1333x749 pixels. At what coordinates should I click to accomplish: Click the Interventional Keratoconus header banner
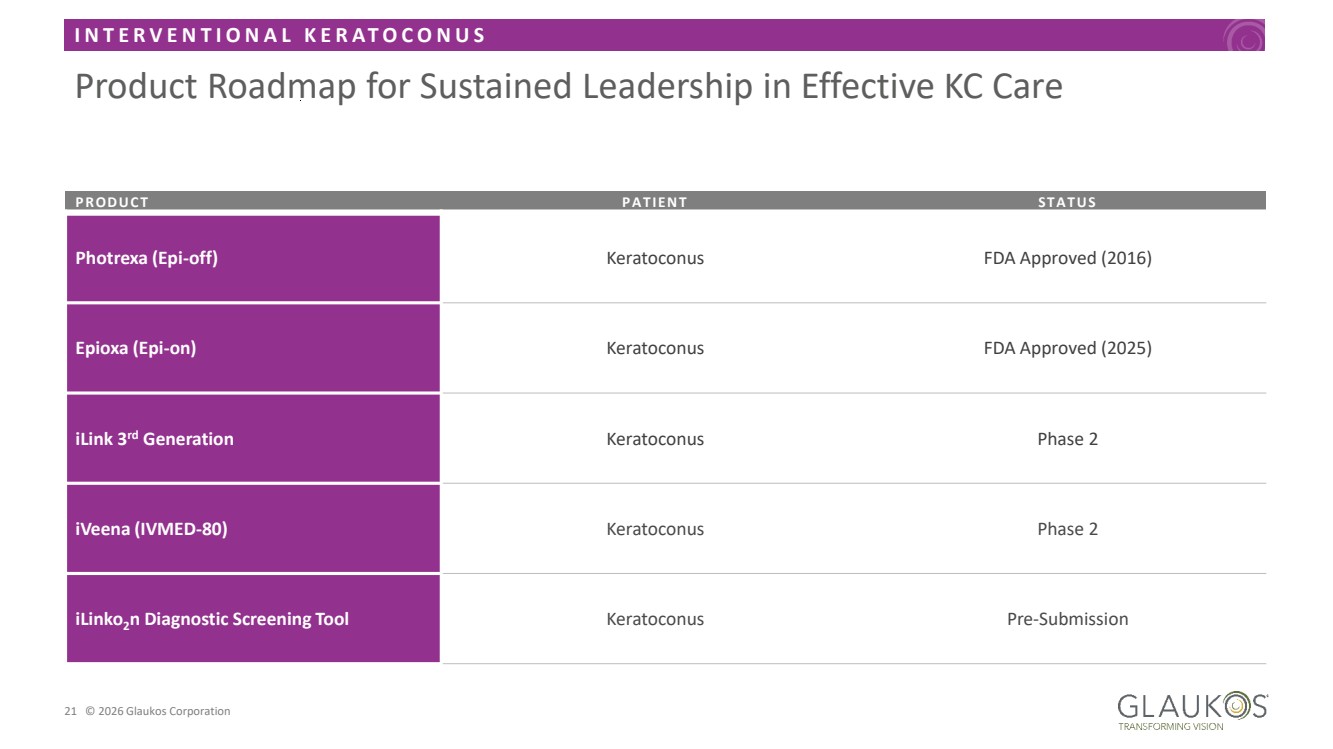[x=280, y=36]
